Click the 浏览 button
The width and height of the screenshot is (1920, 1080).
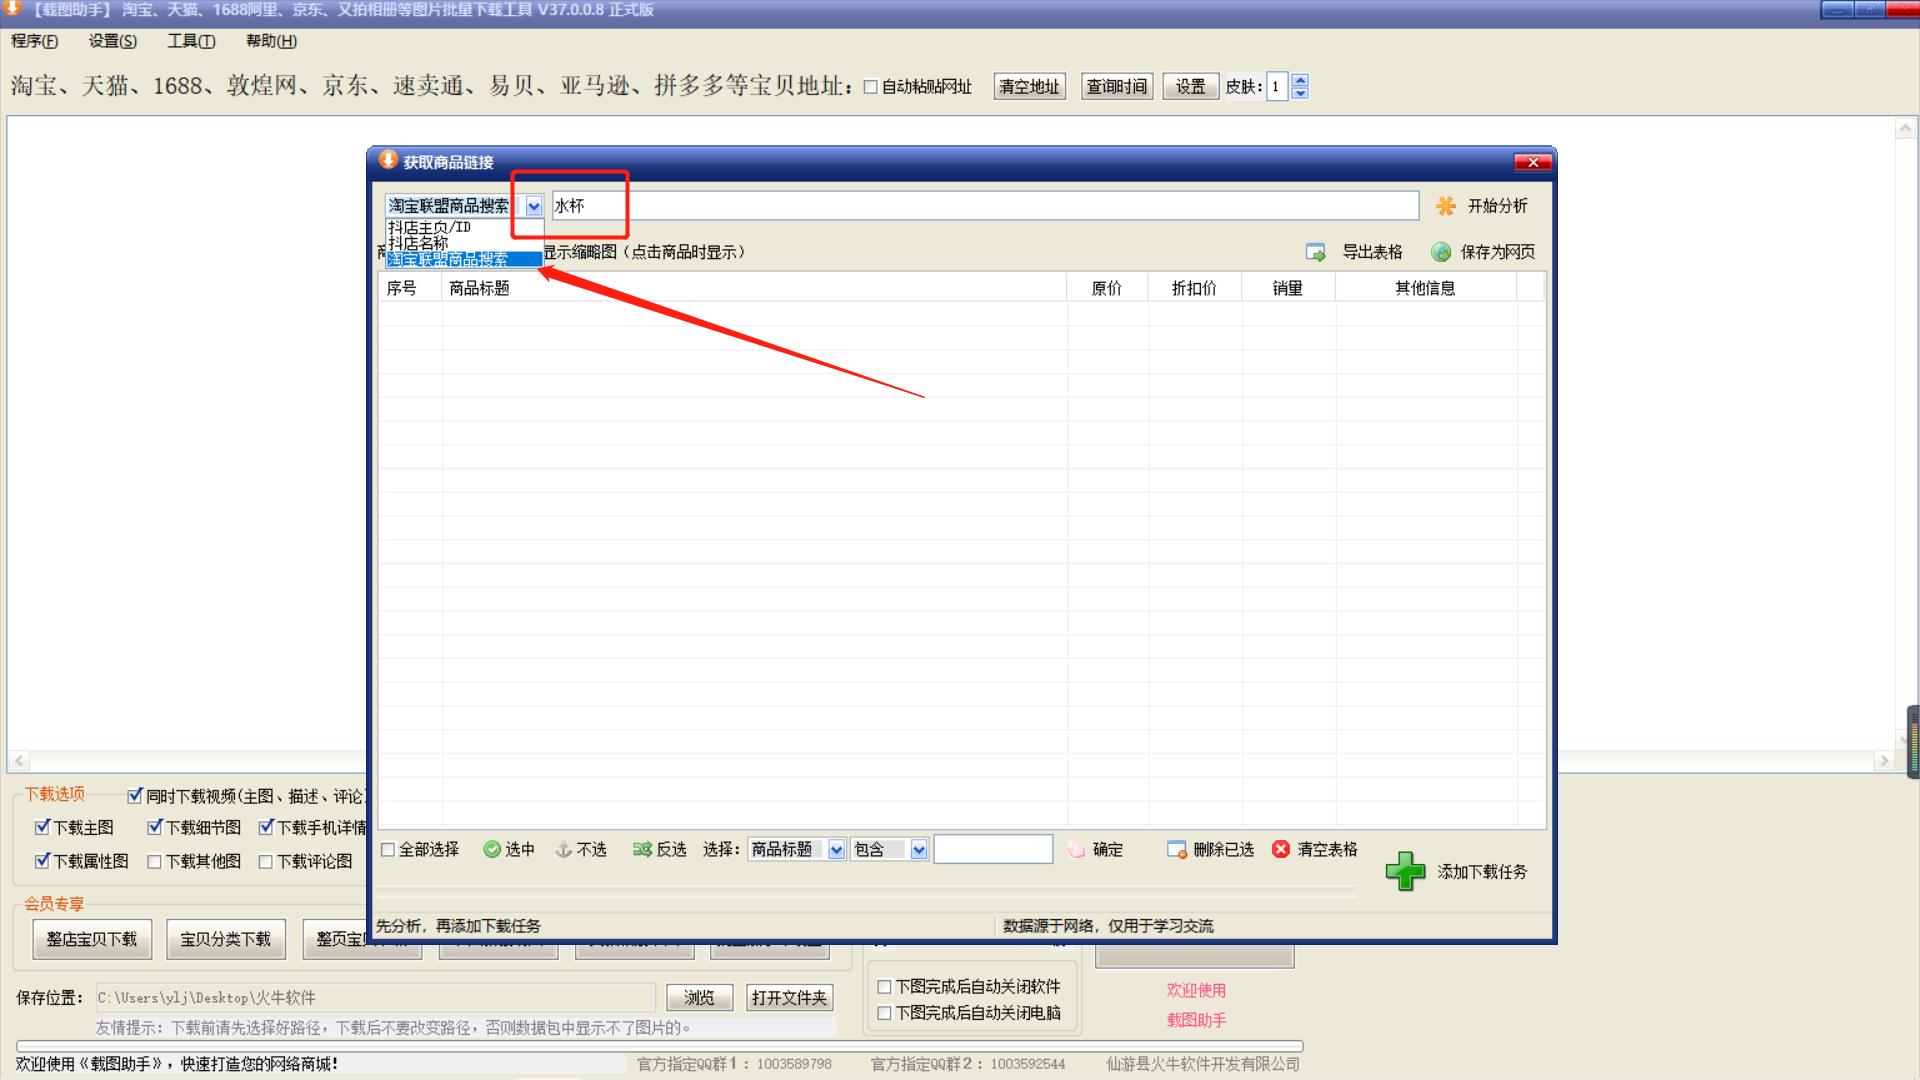coord(699,998)
